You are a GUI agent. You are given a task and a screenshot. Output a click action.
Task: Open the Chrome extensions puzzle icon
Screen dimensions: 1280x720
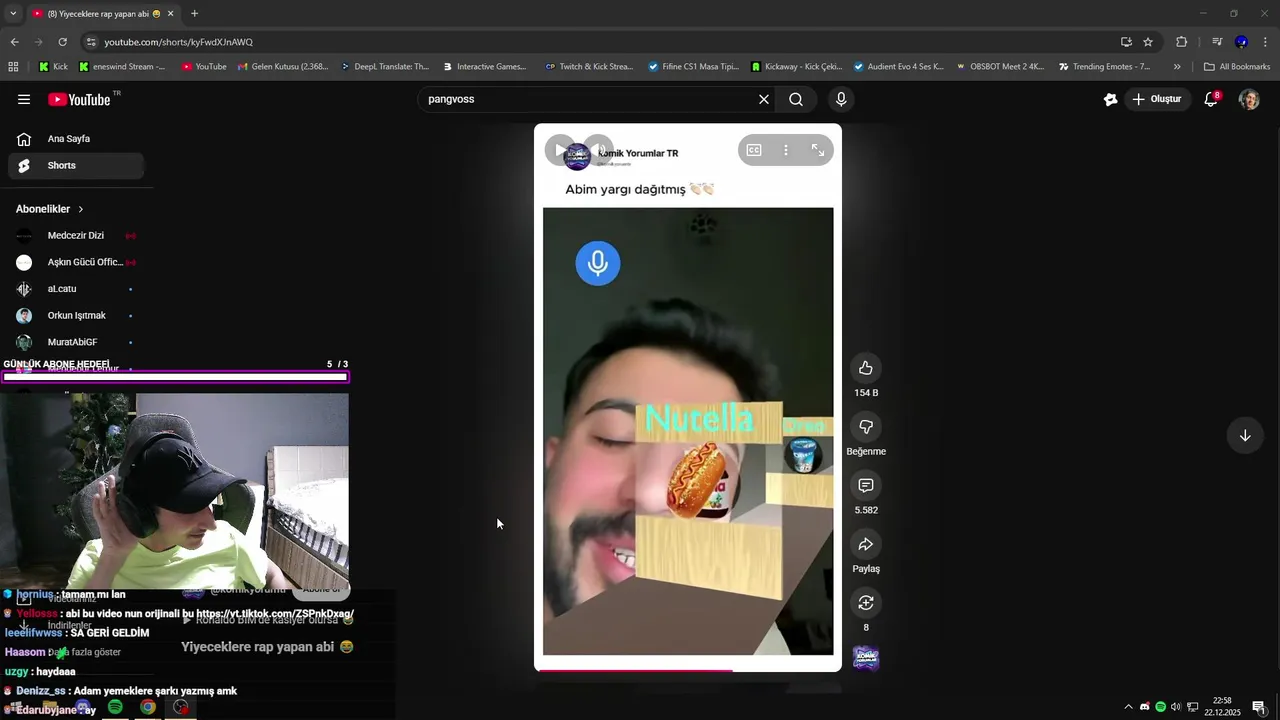(x=1182, y=42)
